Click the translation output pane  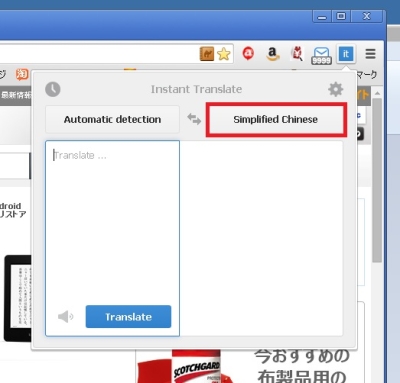point(261,238)
